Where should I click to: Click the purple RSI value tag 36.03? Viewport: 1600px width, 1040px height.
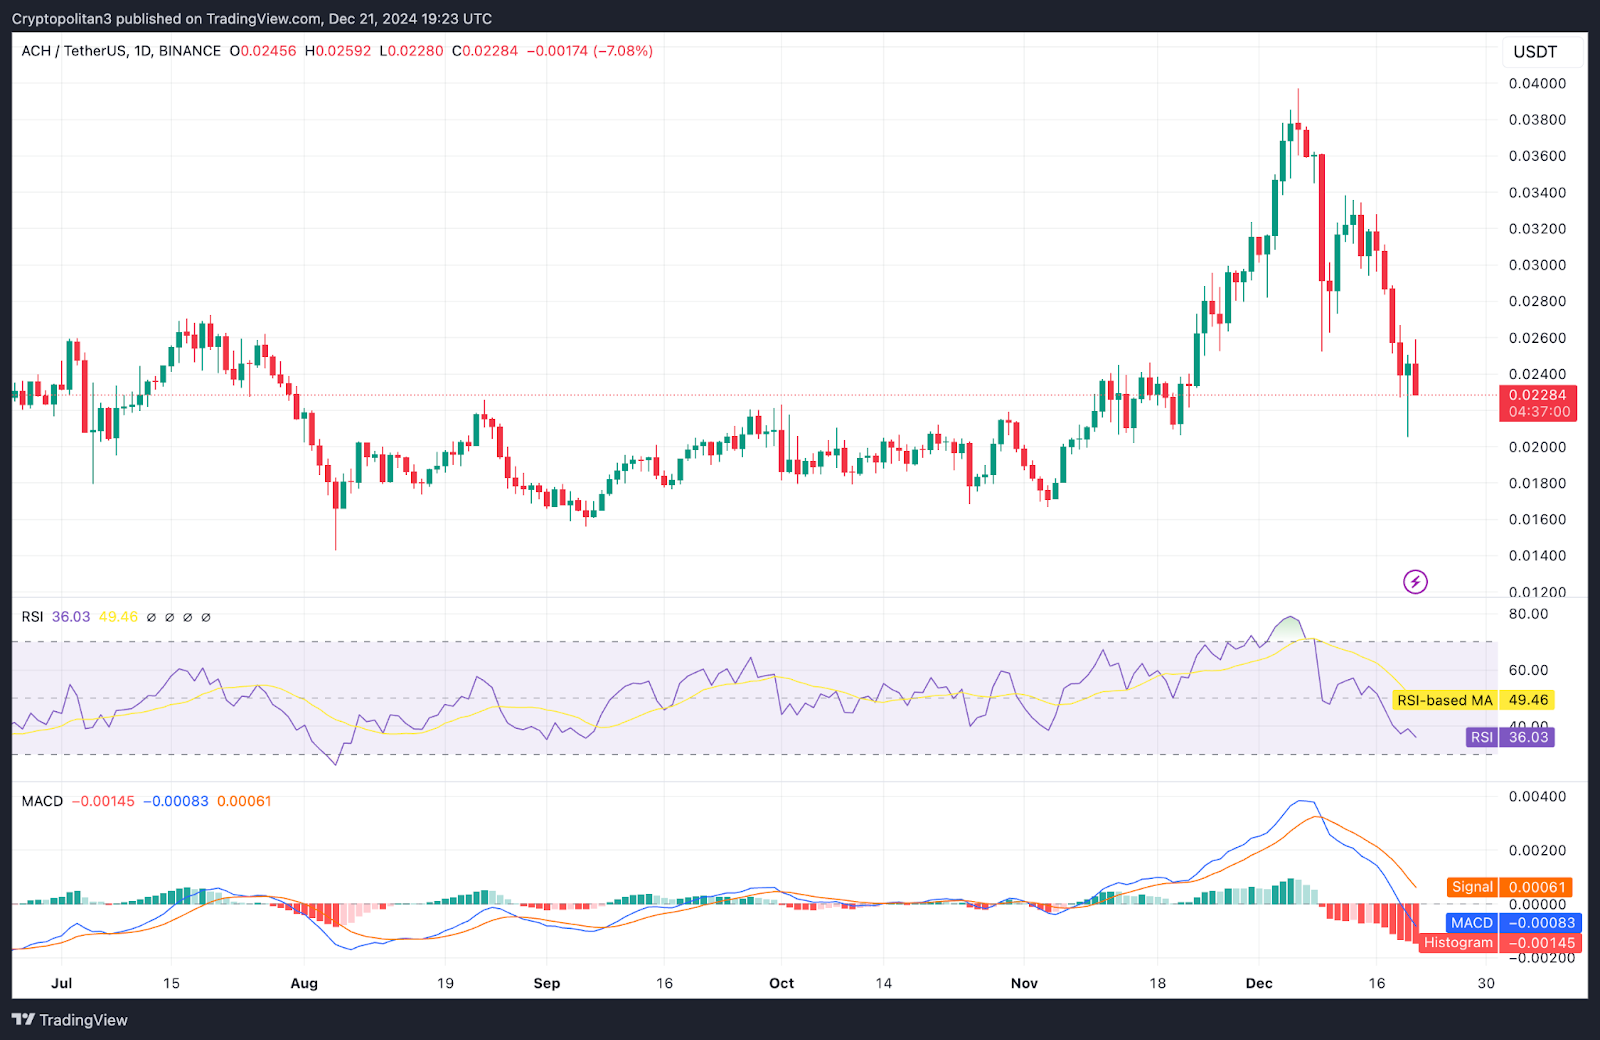1528,737
